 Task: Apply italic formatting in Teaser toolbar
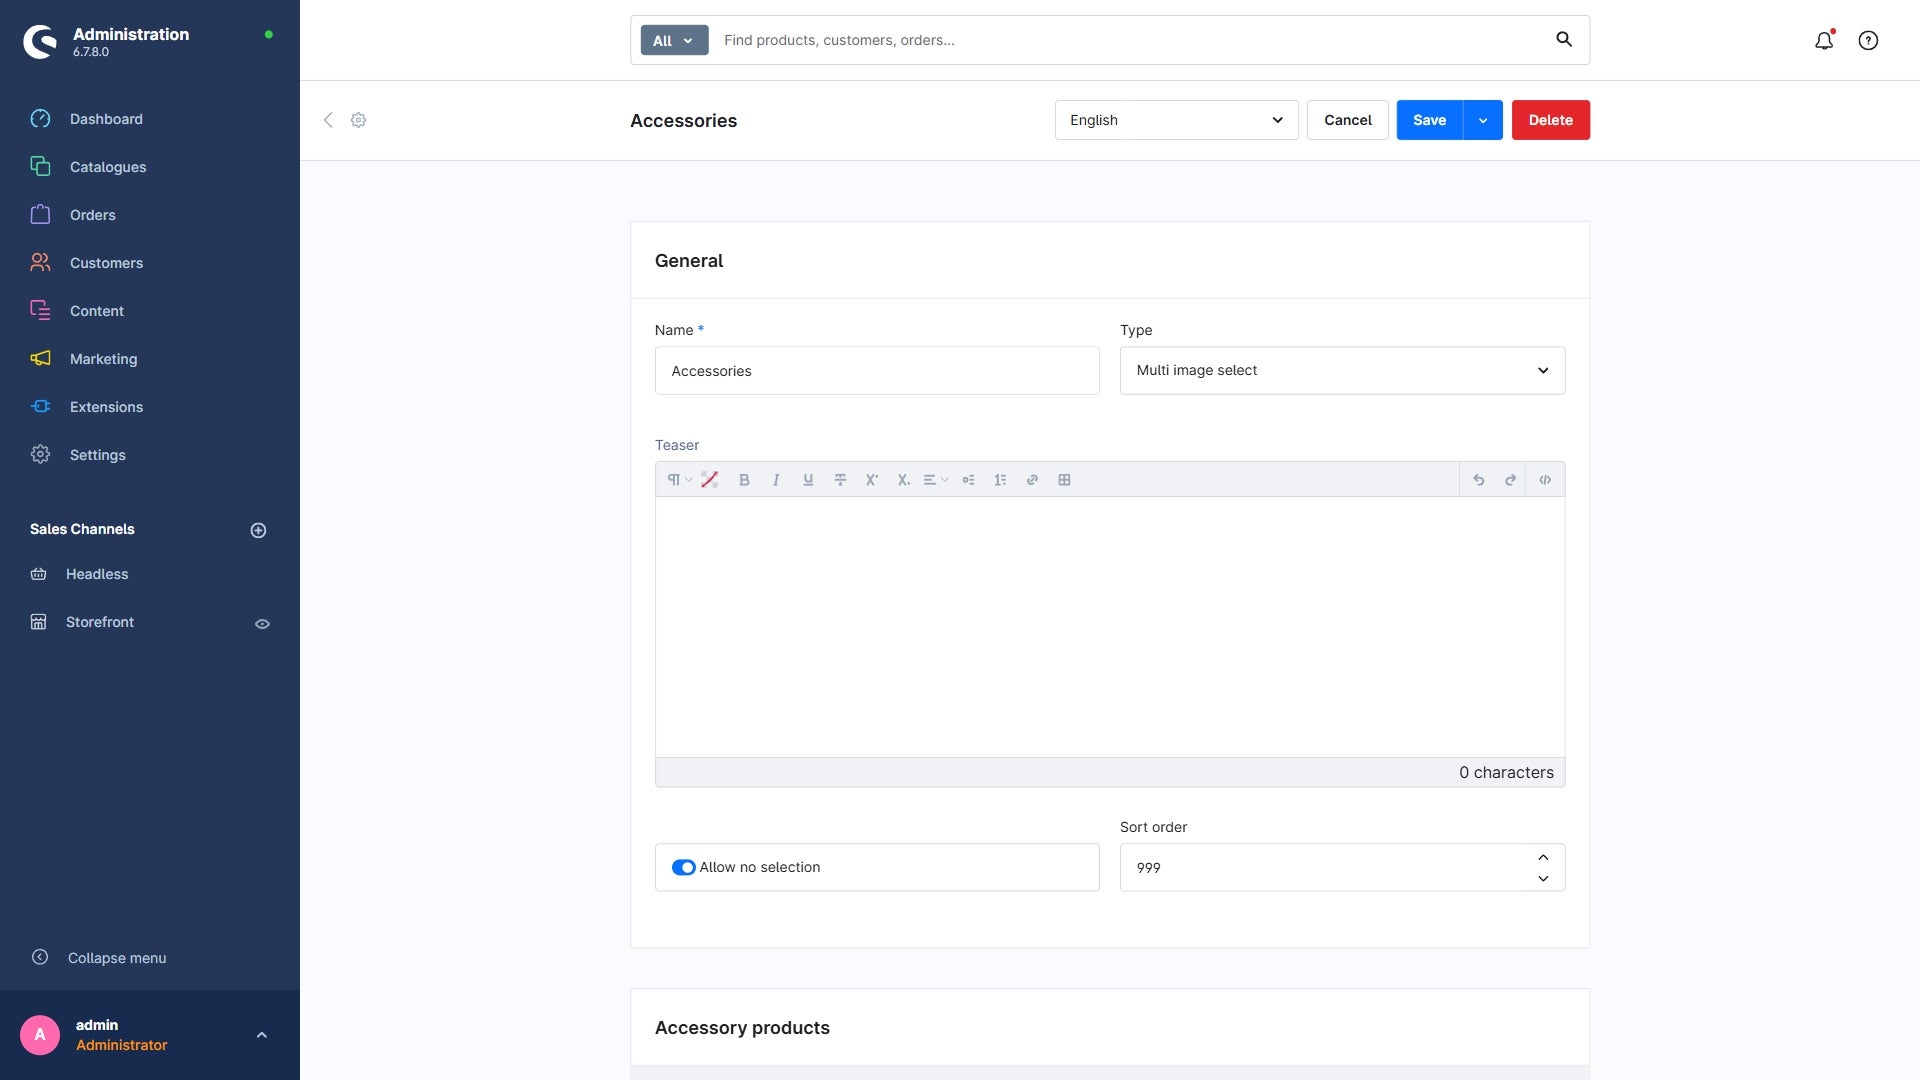click(776, 480)
